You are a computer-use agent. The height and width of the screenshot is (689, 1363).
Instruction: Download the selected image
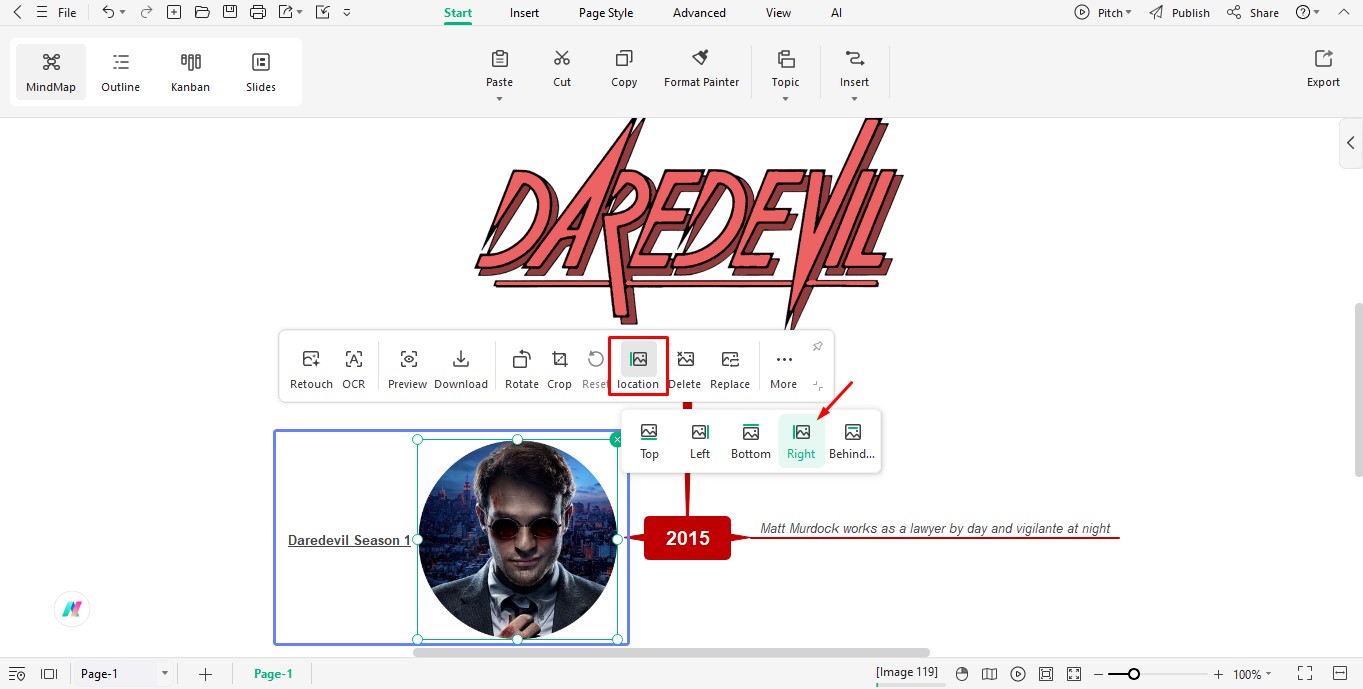461,368
